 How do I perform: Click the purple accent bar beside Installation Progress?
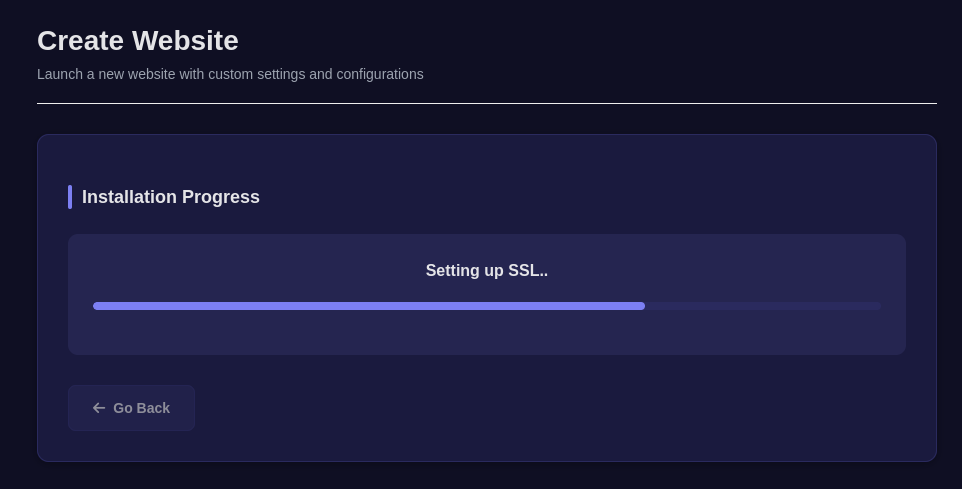pyautogui.click(x=70, y=197)
